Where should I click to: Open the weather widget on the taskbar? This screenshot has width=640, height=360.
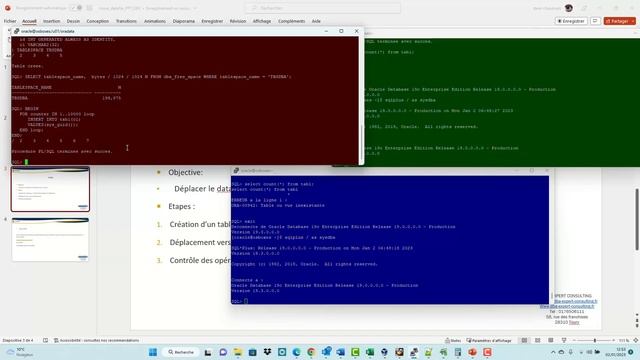click(x=20, y=352)
